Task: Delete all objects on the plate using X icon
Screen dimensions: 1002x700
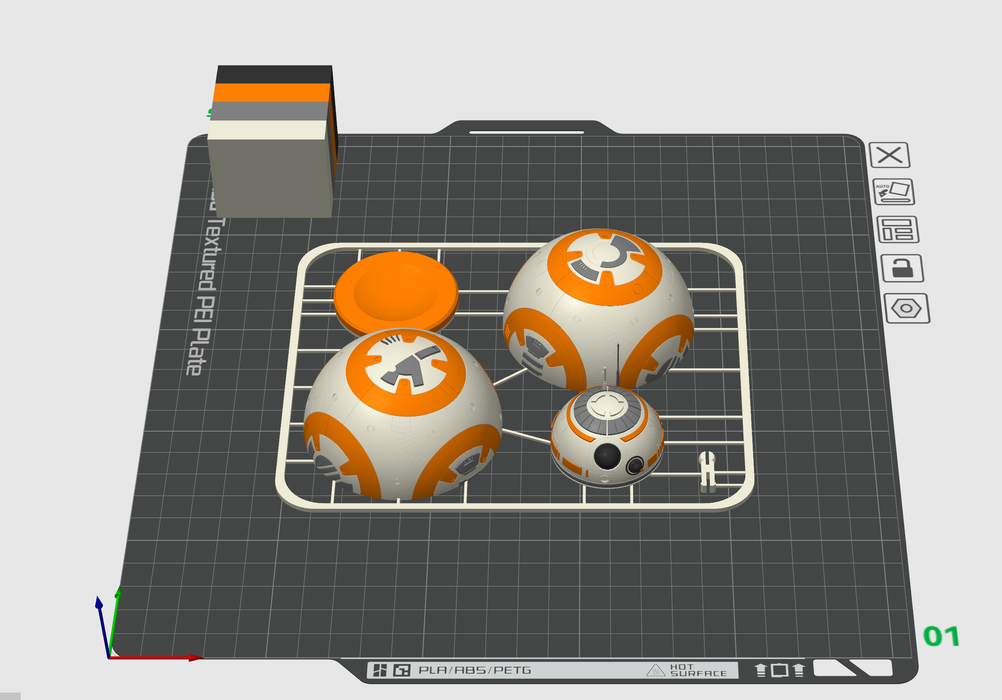Action: tap(890, 153)
